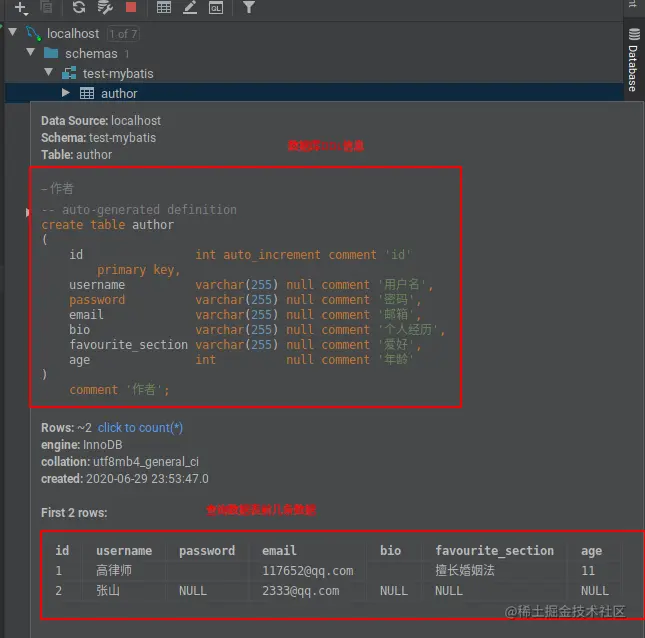Click the "primary key," DDL line
Image resolution: width=645 pixels, height=638 pixels.
click(x=139, y=270)
